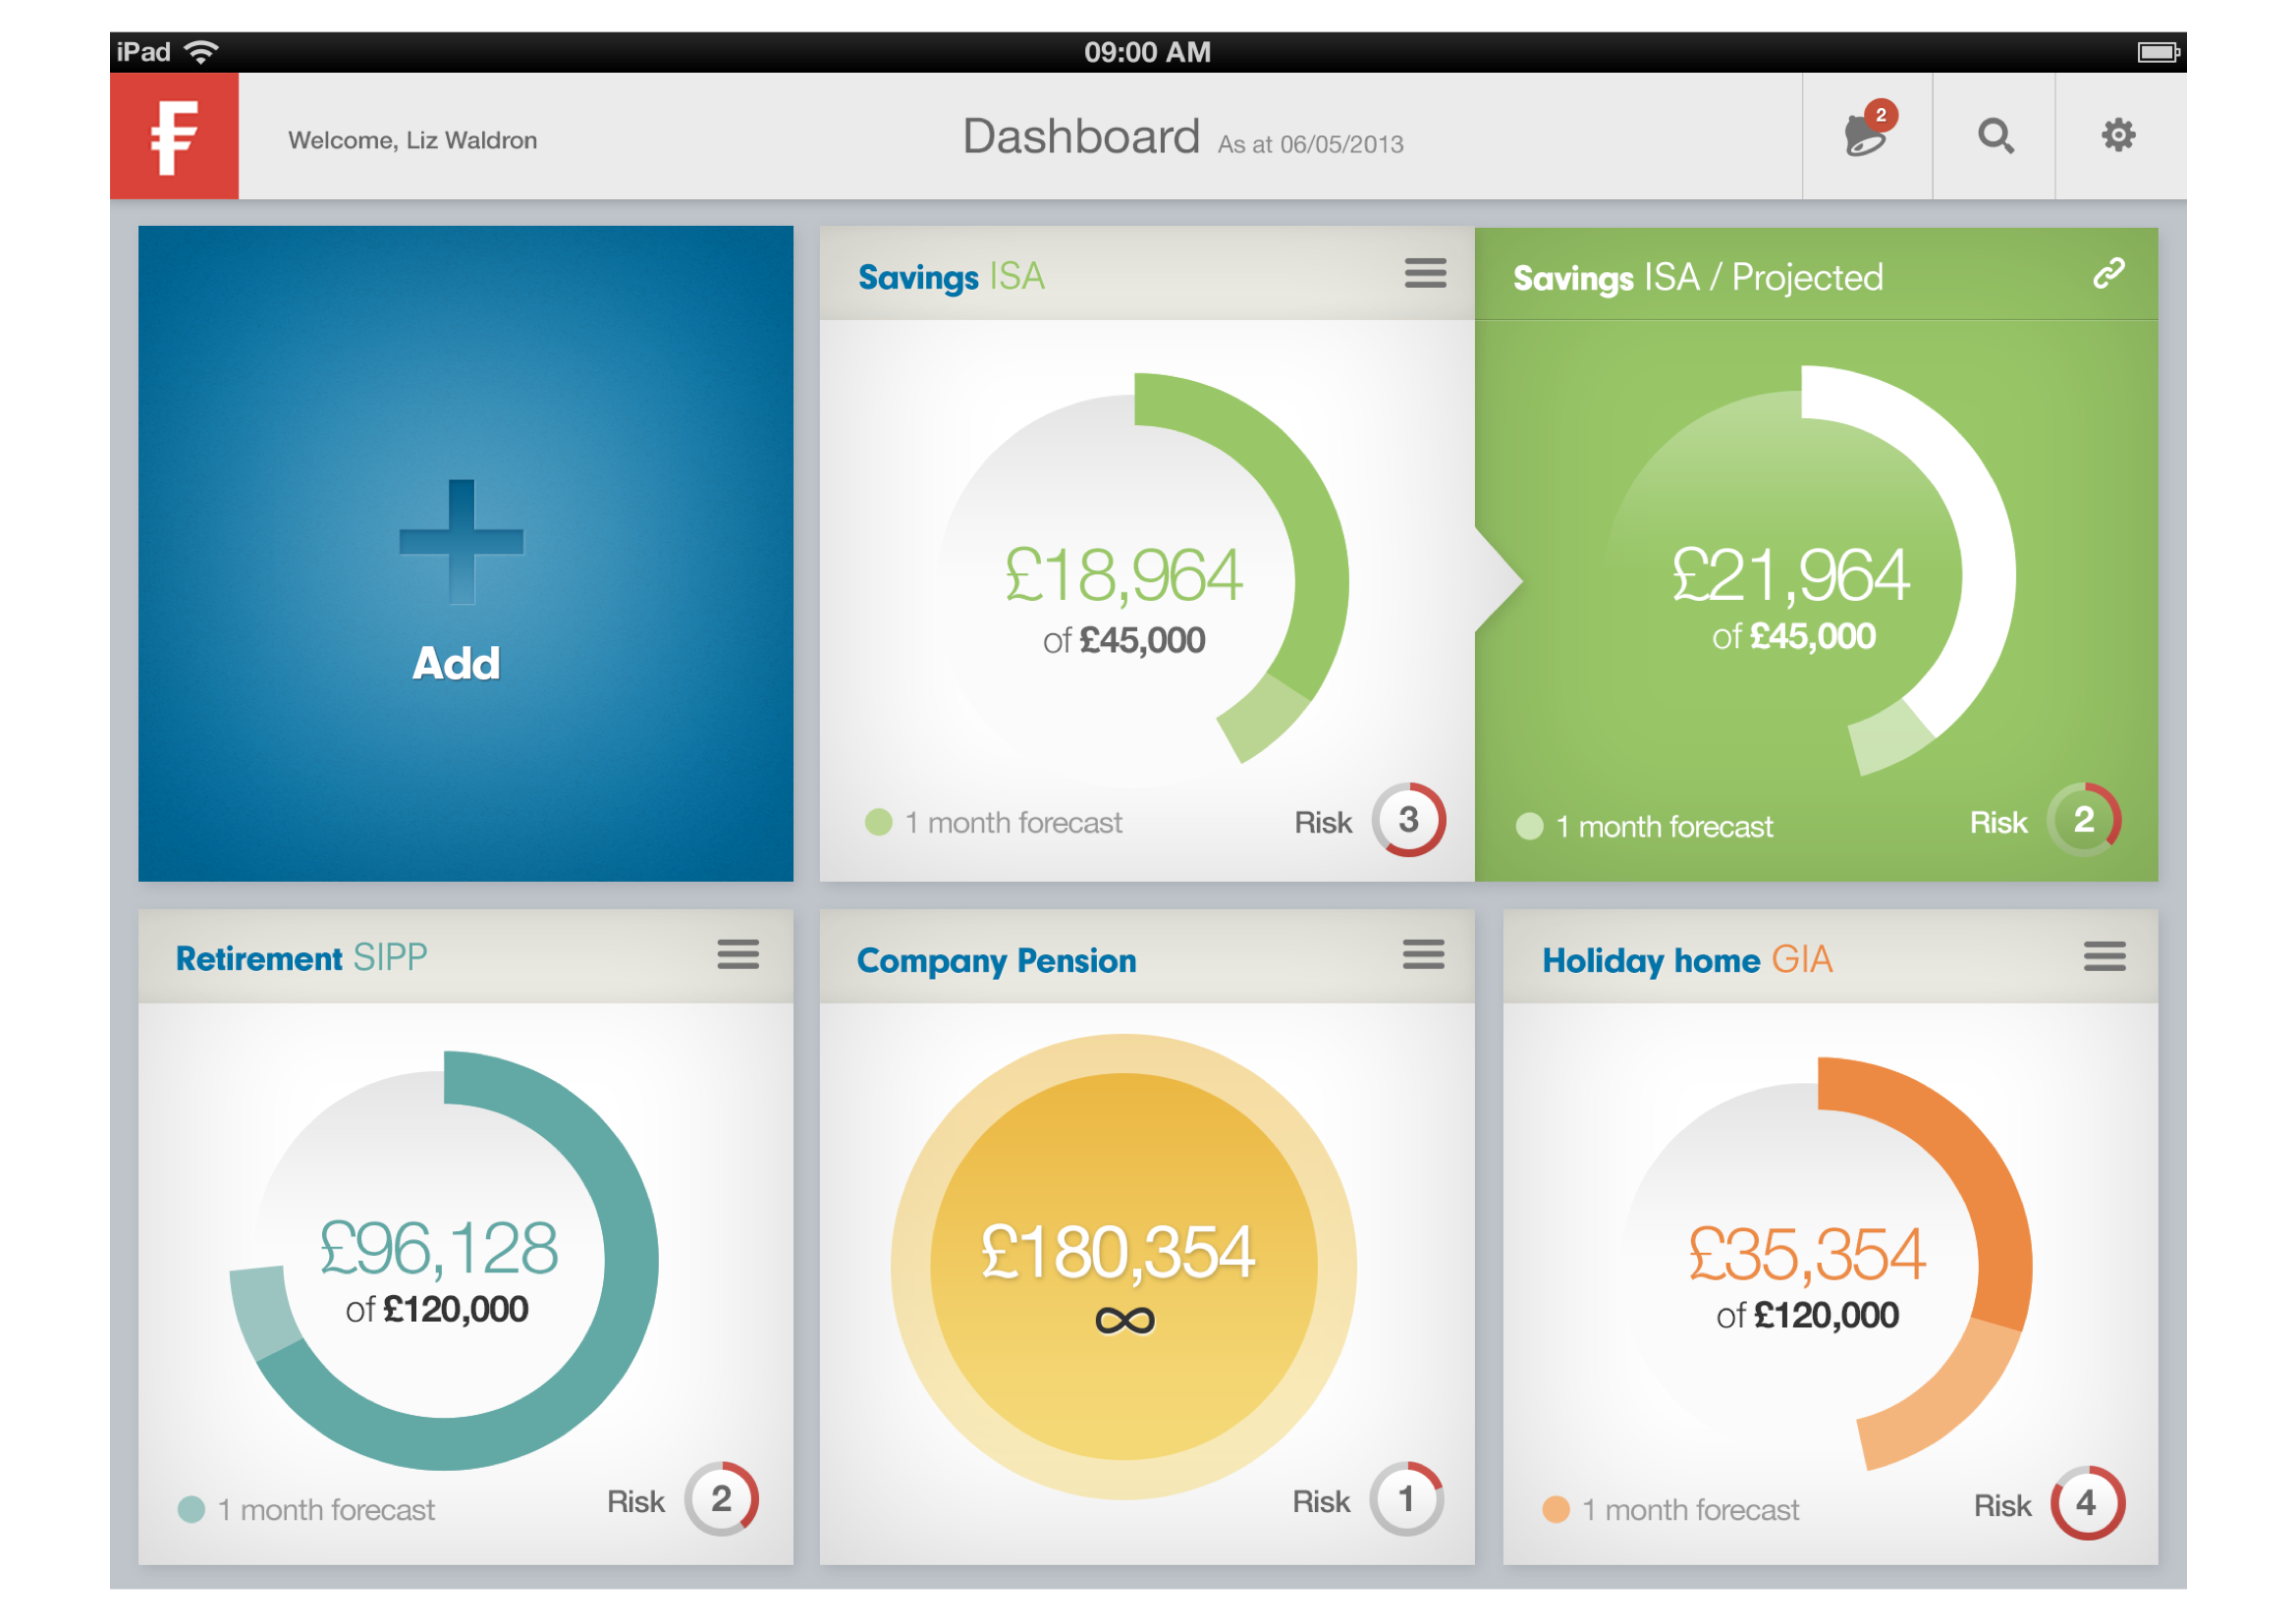2296x1622 pixels.
Task: Click the Company Pension risk 1 indicator
Action: (1406, 1499)
